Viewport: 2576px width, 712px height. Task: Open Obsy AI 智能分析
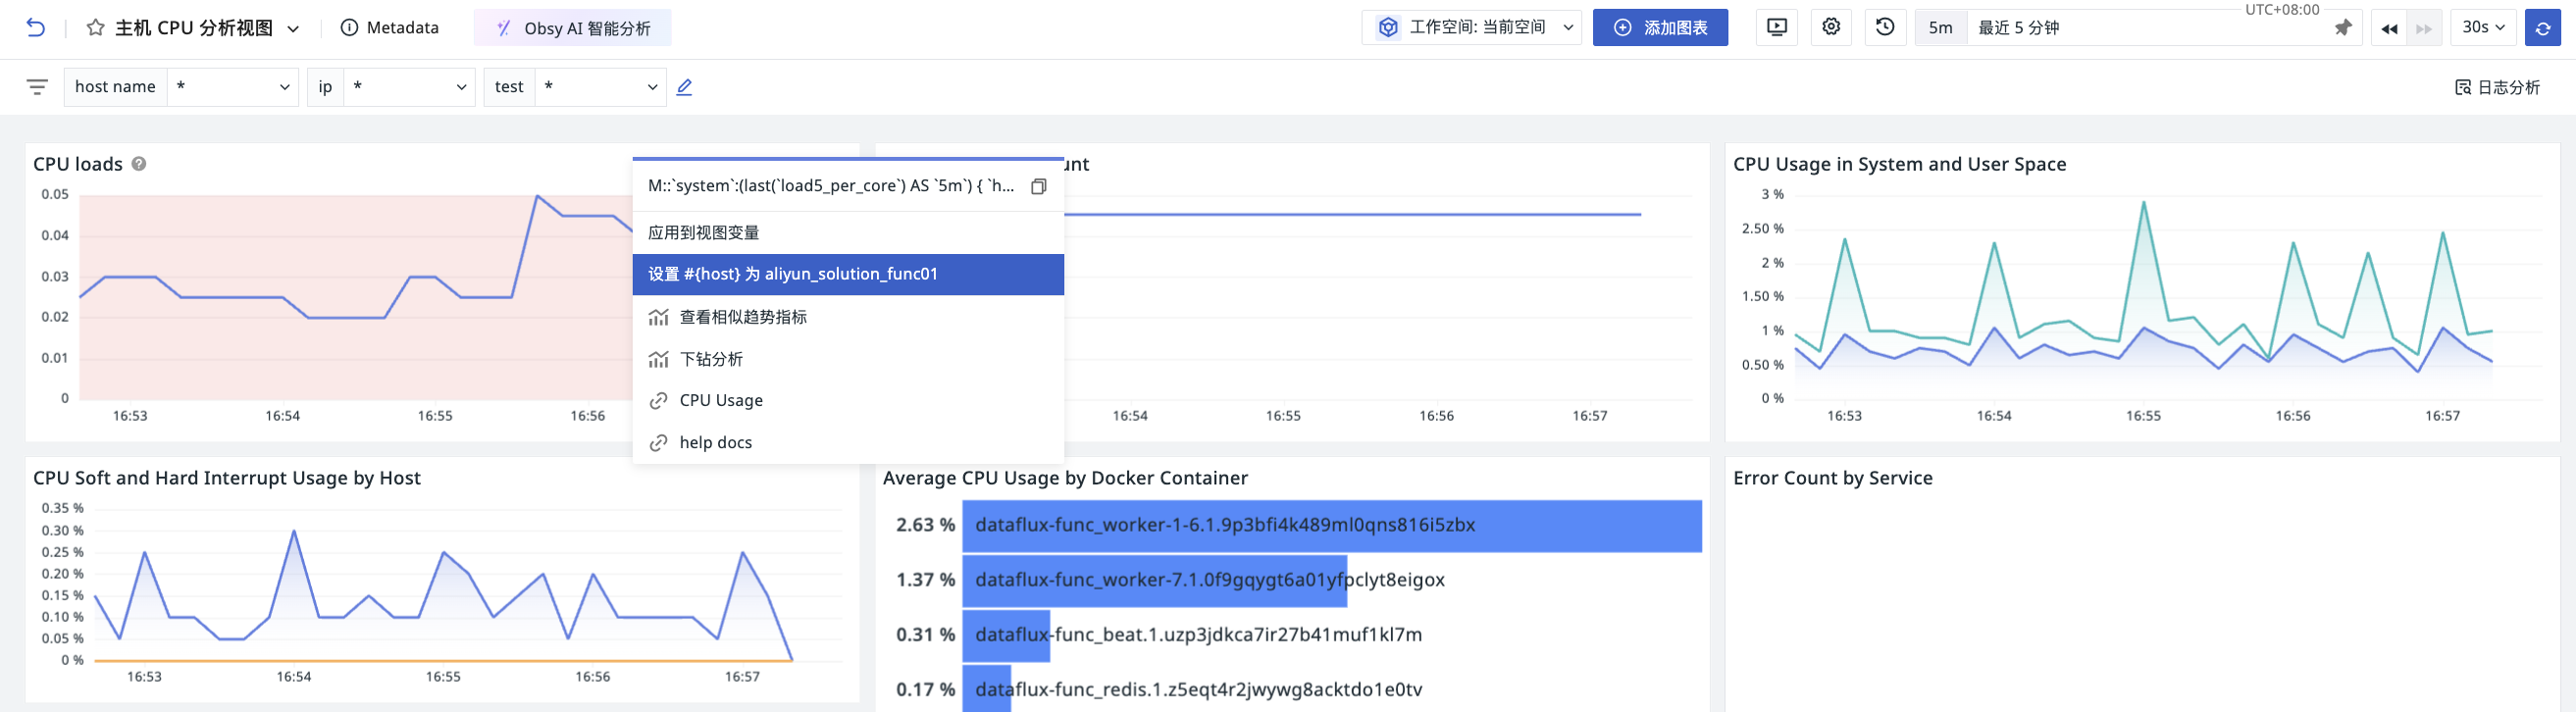(x=573, y=28)
